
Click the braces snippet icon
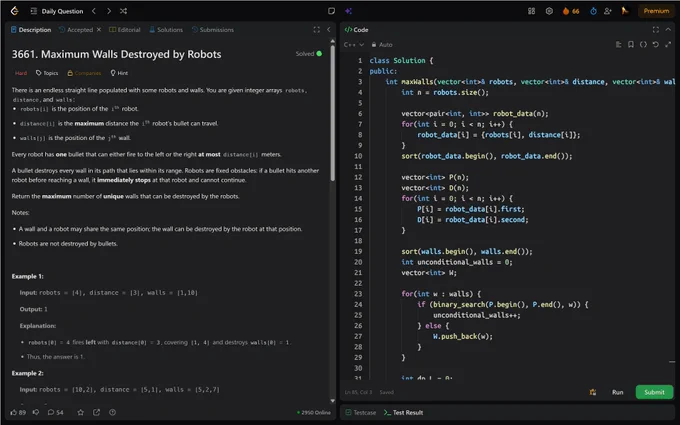pos(643,44)
